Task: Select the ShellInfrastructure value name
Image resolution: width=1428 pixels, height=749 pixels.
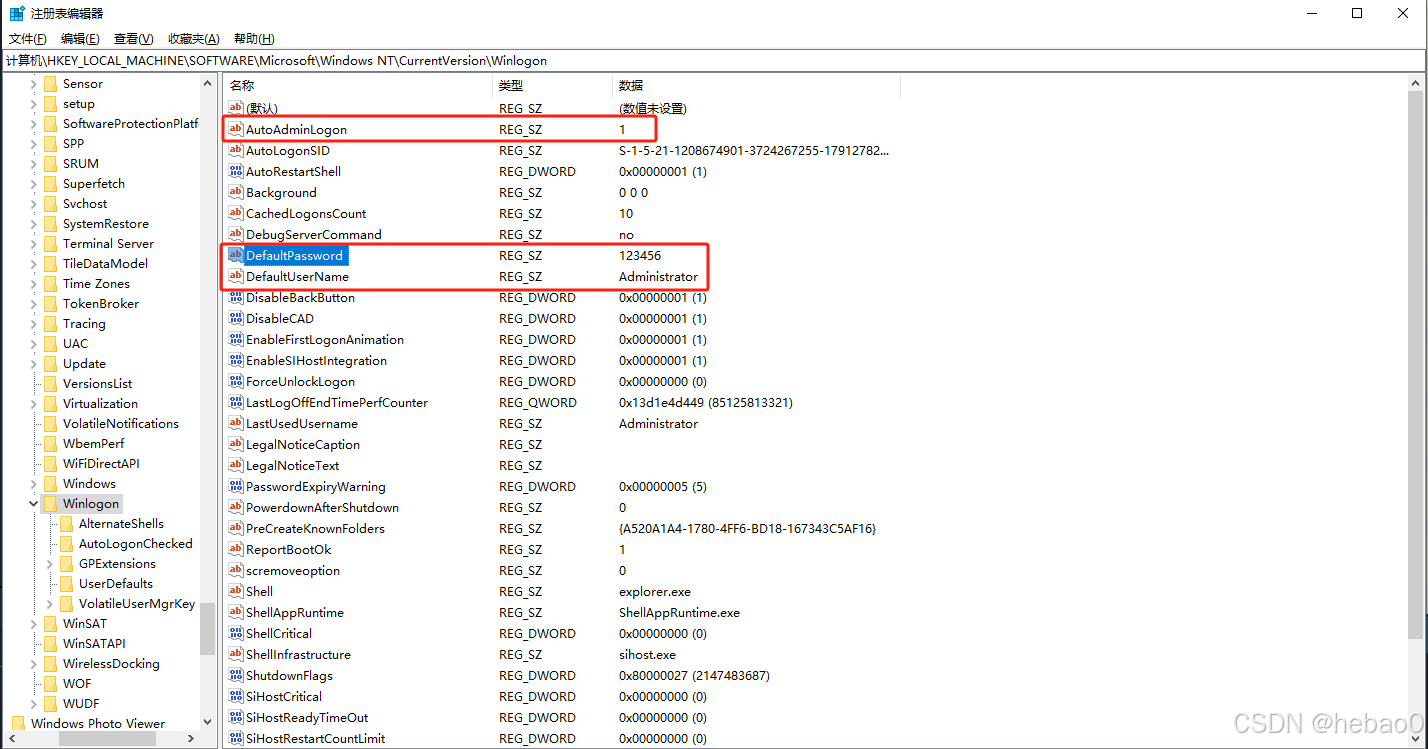Action: click(x=298, y=654)
